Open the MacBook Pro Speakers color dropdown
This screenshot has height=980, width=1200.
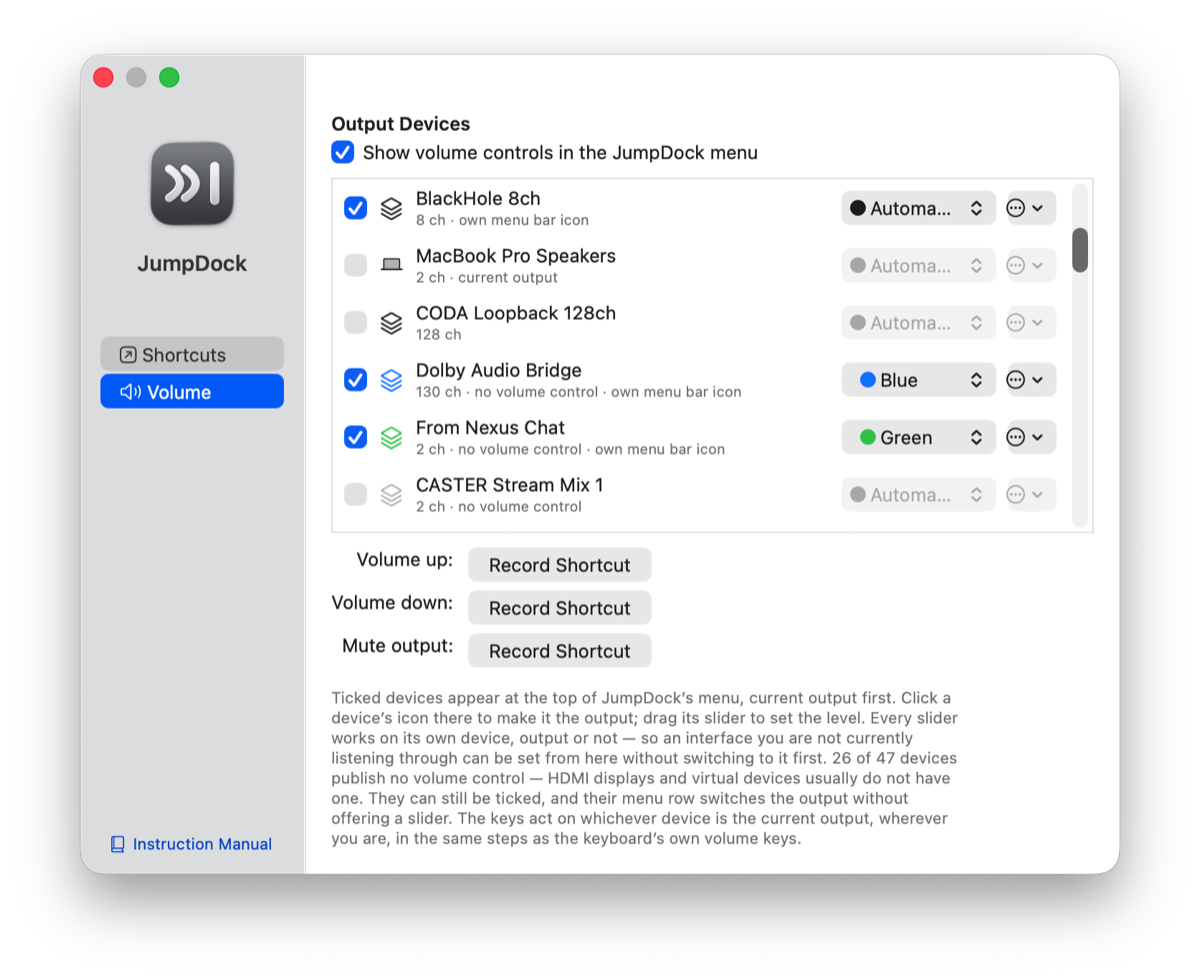click(x=918, y=266)
